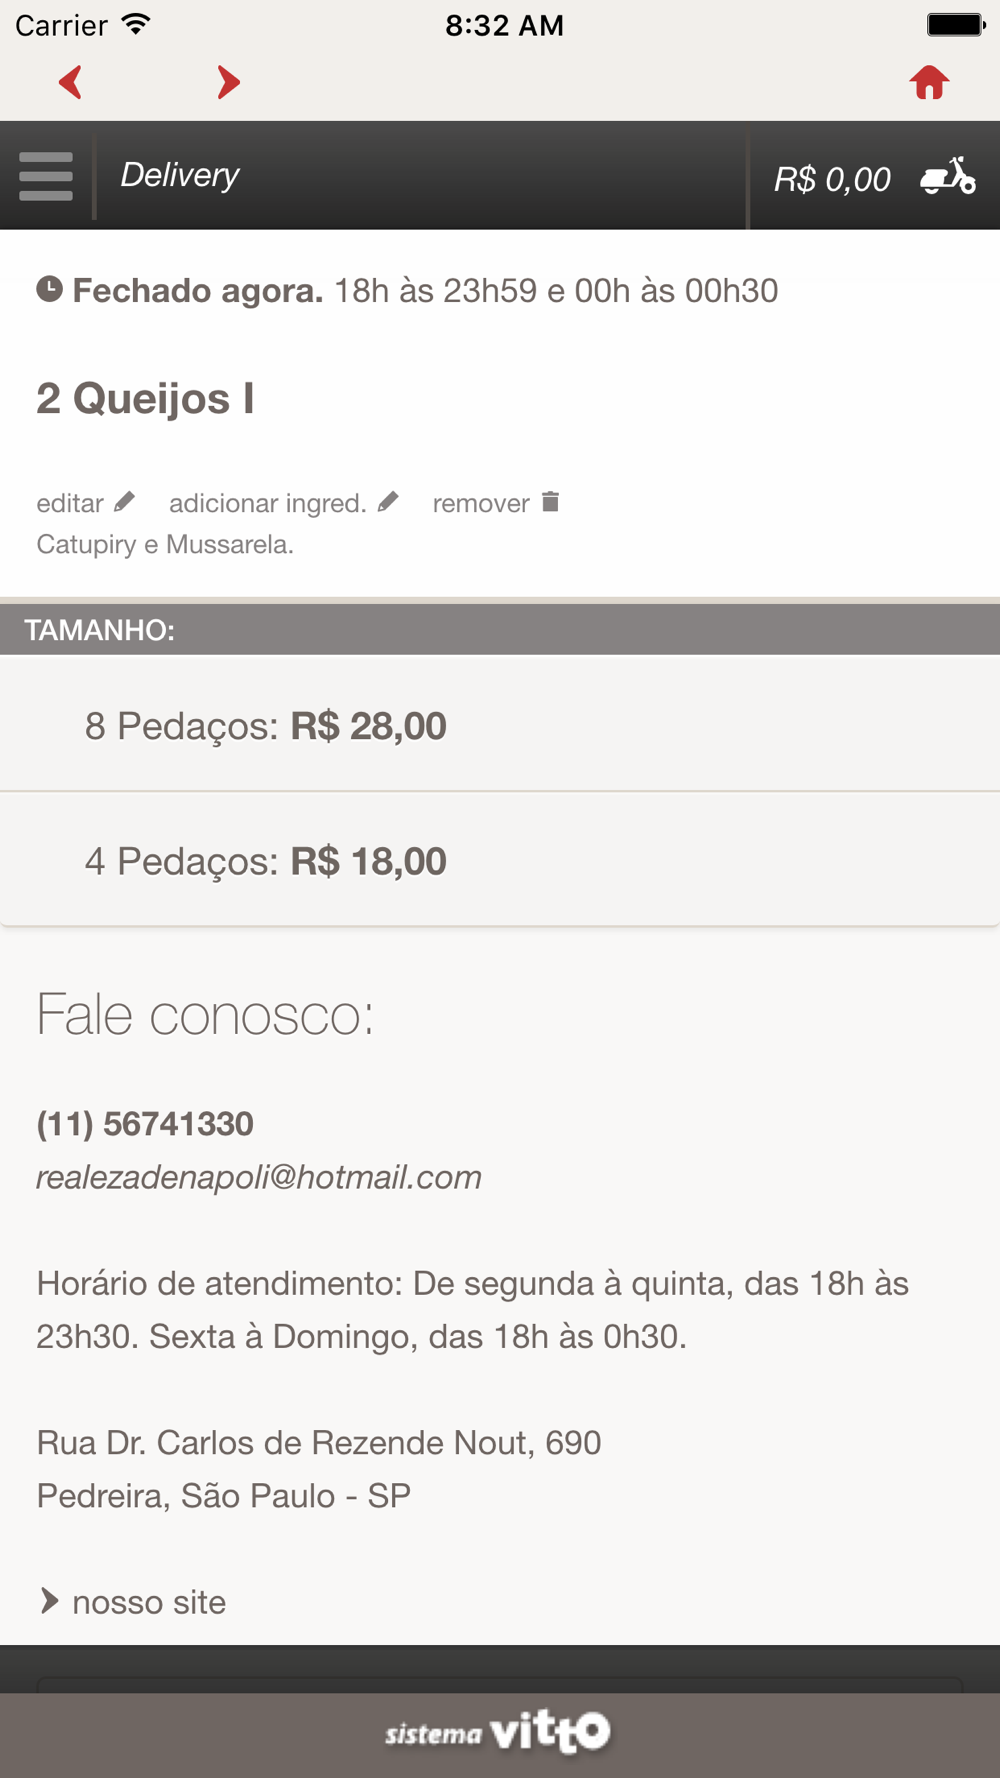Open the cart via the scooter icon

948,176
